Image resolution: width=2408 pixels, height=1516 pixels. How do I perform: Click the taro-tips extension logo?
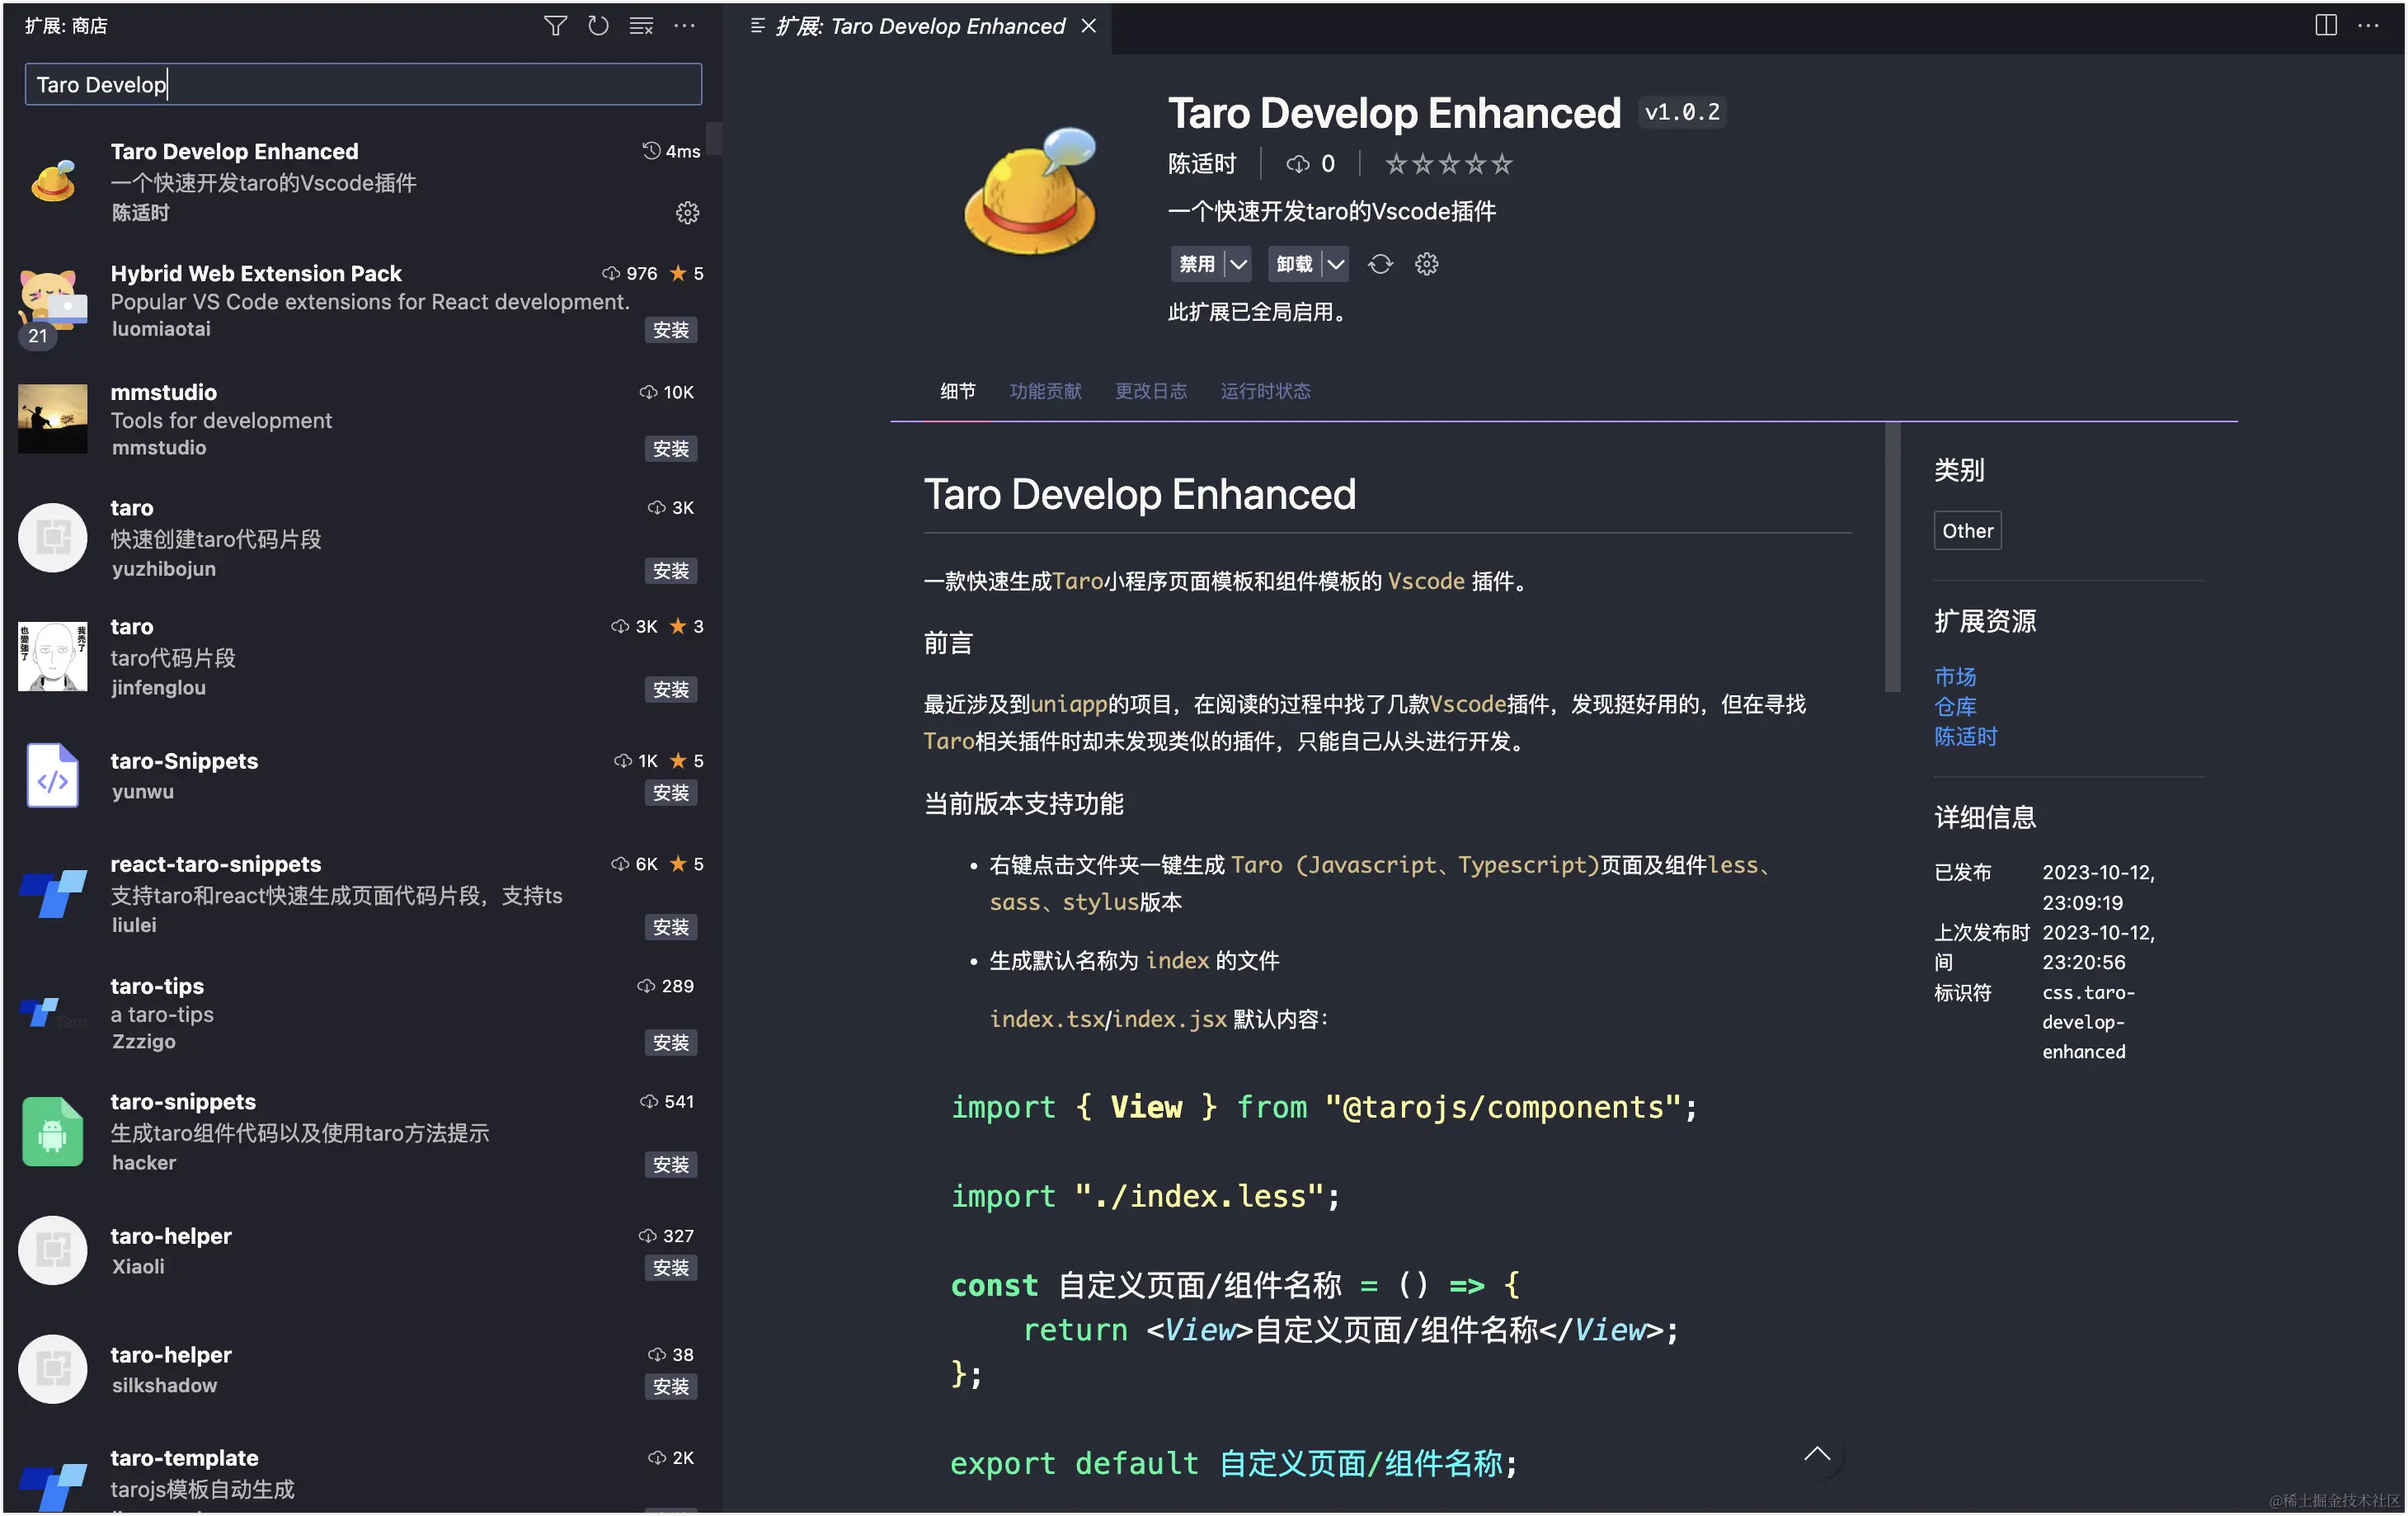pos(53,1012)
